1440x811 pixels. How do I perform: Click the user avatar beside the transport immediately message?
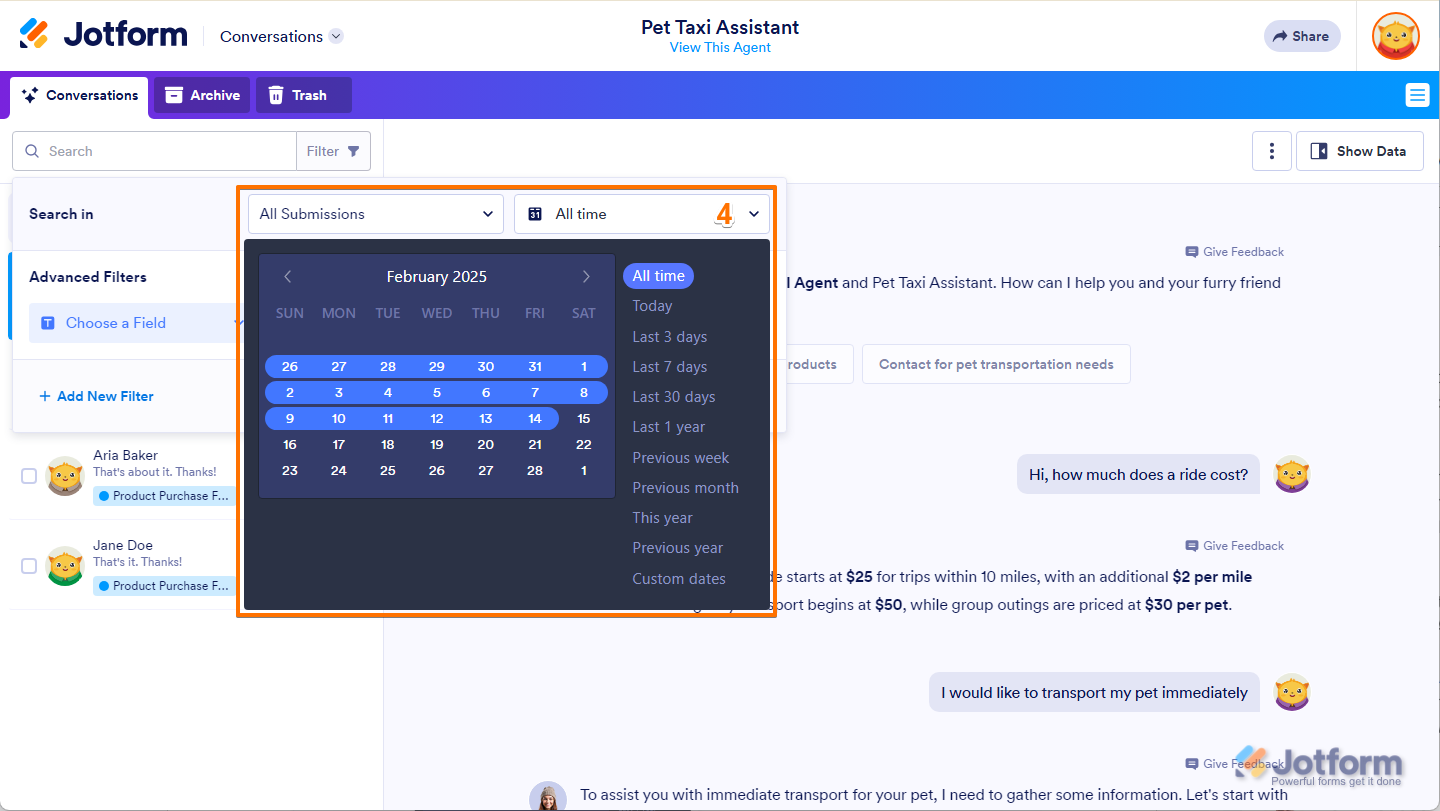click(x=1292, y=692)
